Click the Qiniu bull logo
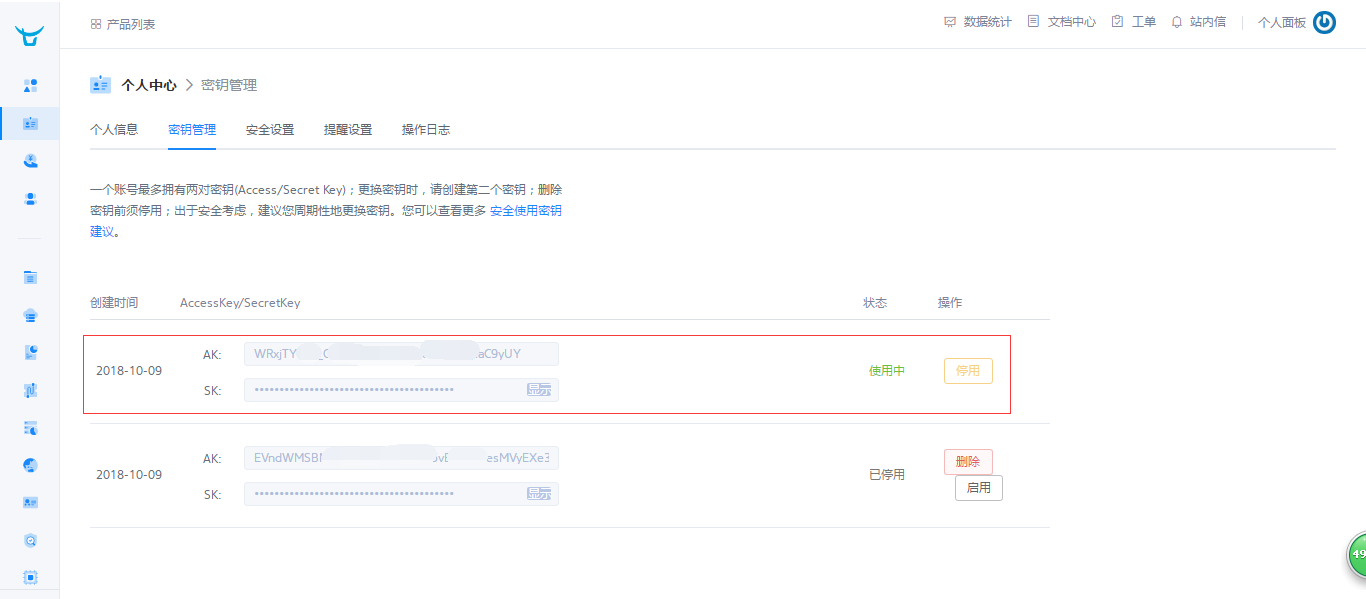 tap(29, 36)
